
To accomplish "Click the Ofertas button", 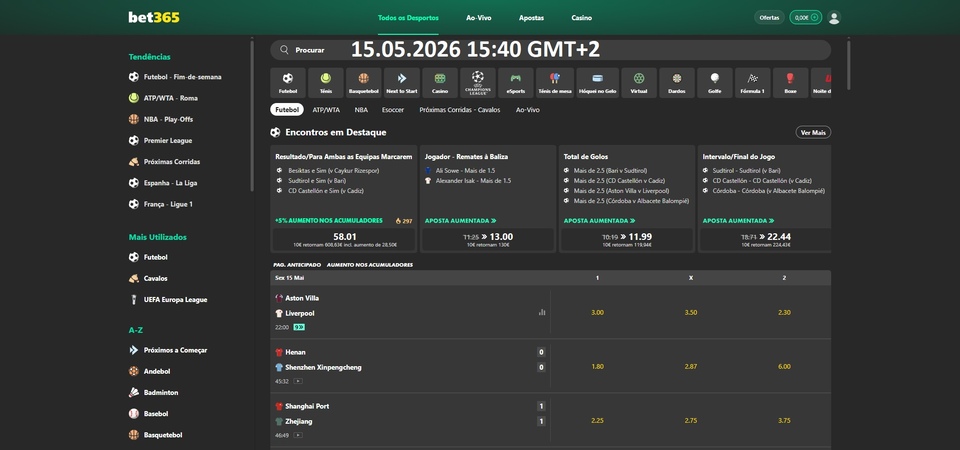I will 769,18.
